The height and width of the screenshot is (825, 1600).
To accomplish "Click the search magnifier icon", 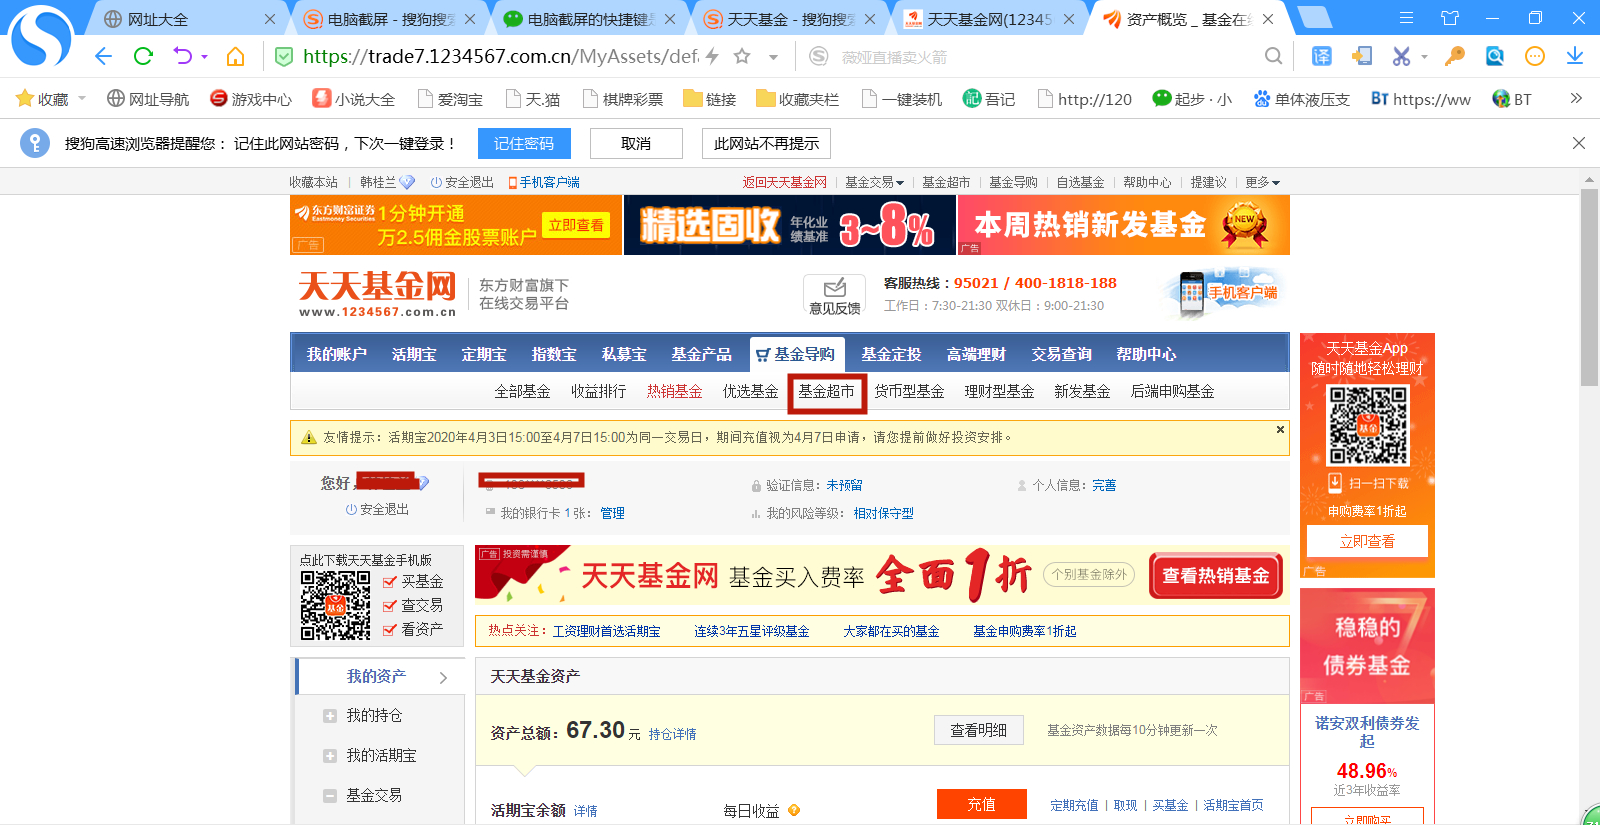I will (1273, 56).
